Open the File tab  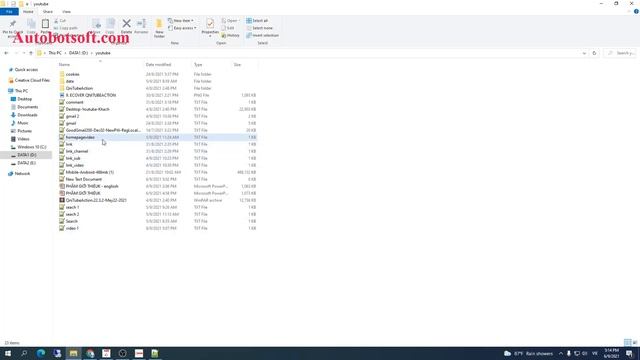(x=9, y=11)
